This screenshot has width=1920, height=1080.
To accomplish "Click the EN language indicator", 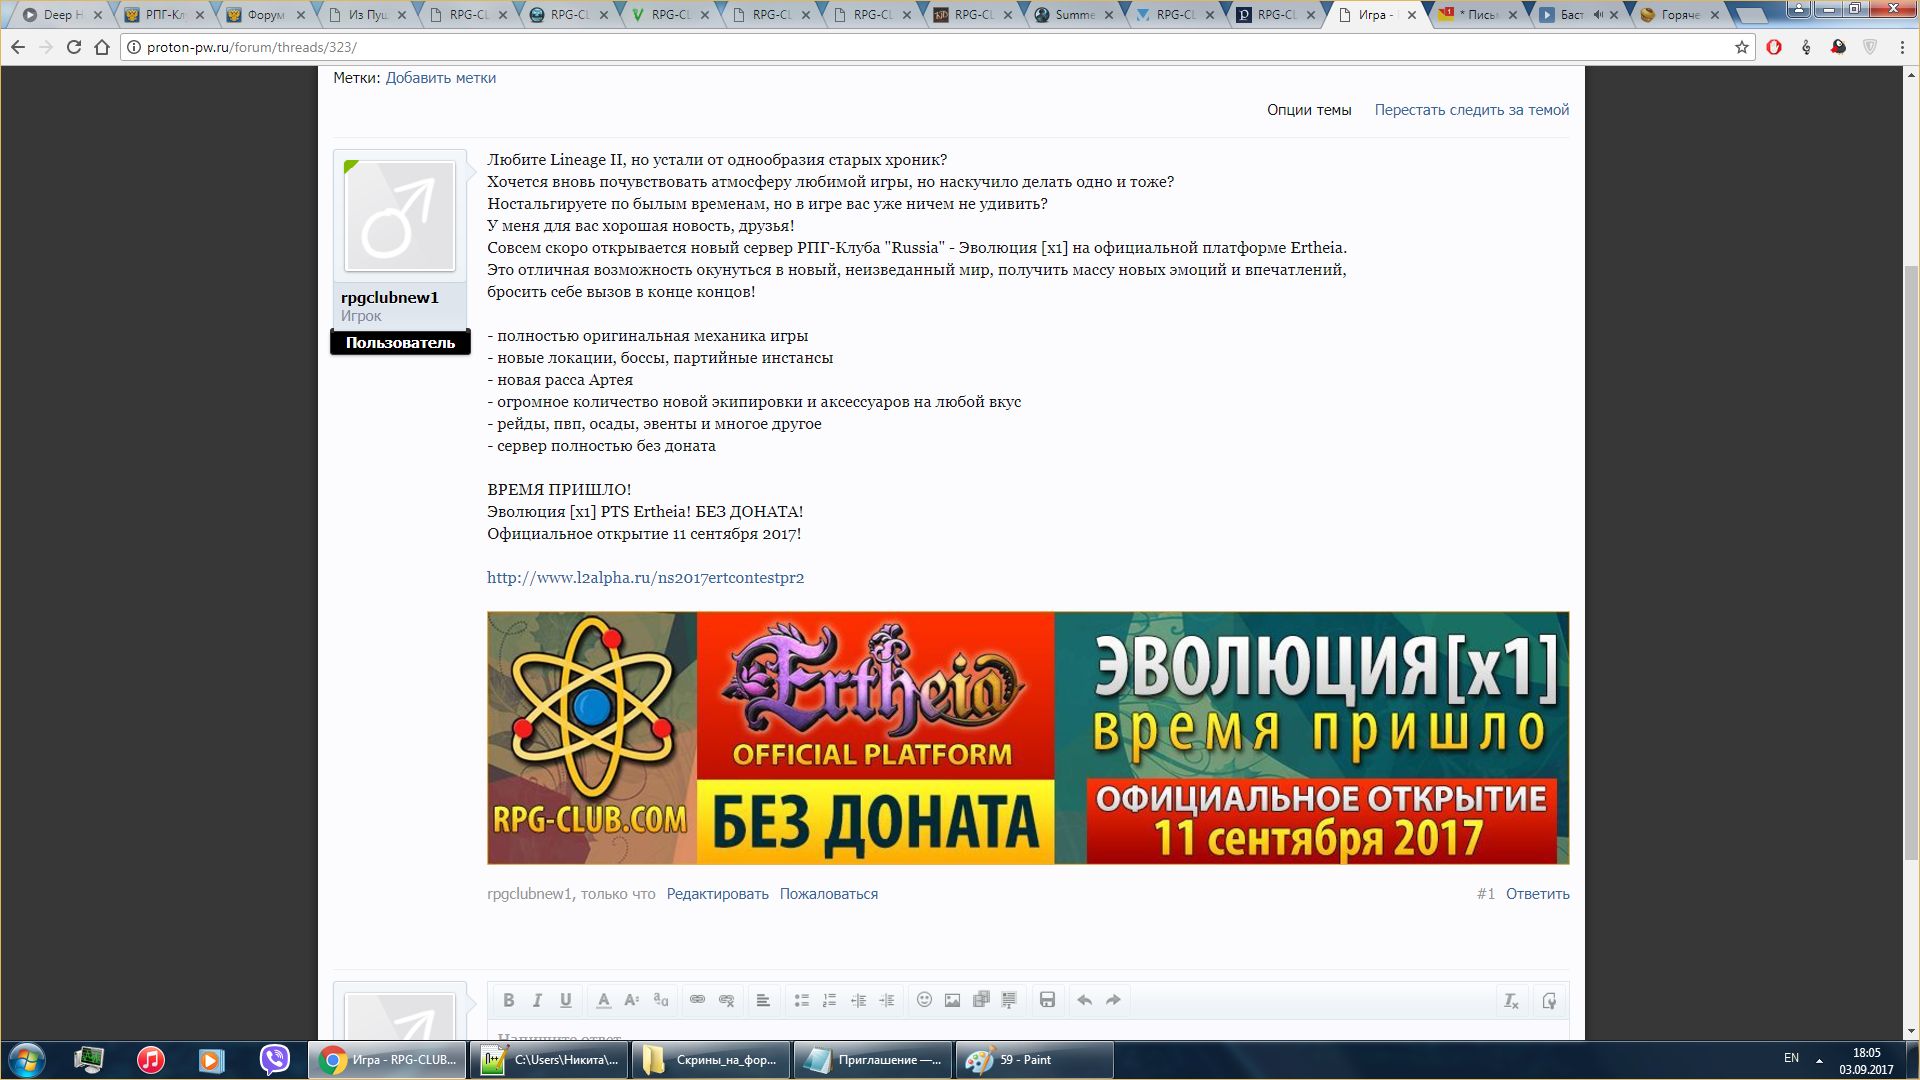I will pos(1791,1058).
